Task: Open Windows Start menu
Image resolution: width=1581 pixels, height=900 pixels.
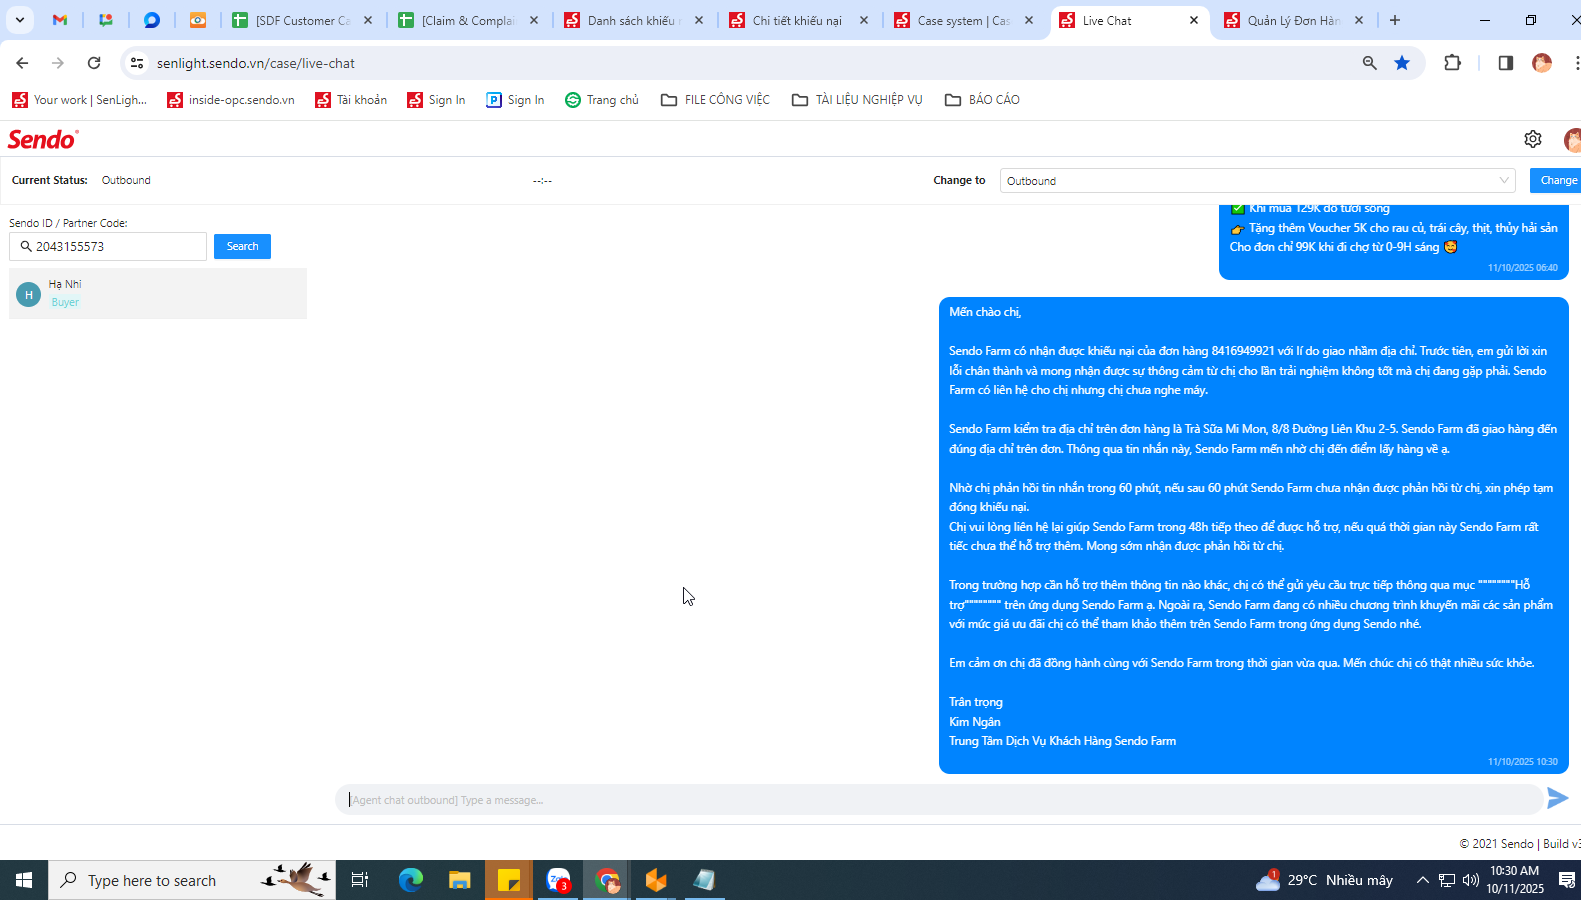Action: click(x=24, y=880)
